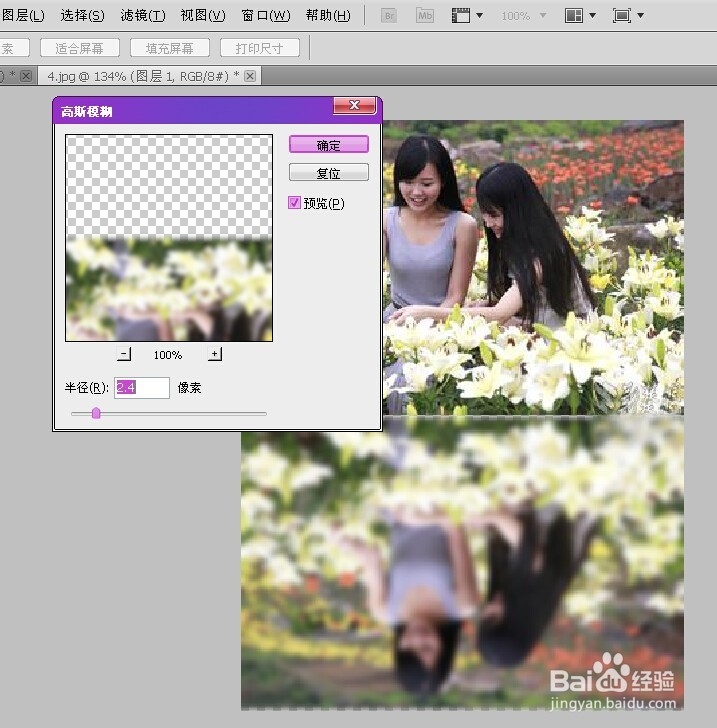Close the 4.jpg document tab
This screenshot has height=728, width=717.
point(250,76)
